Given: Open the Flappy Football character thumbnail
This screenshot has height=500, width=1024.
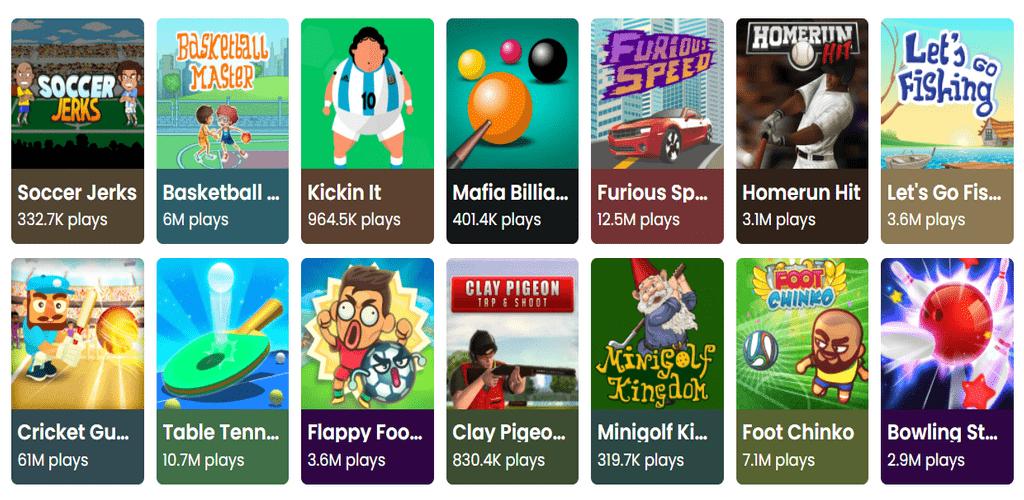Looking at the screenshot, I should pos(367,334).
